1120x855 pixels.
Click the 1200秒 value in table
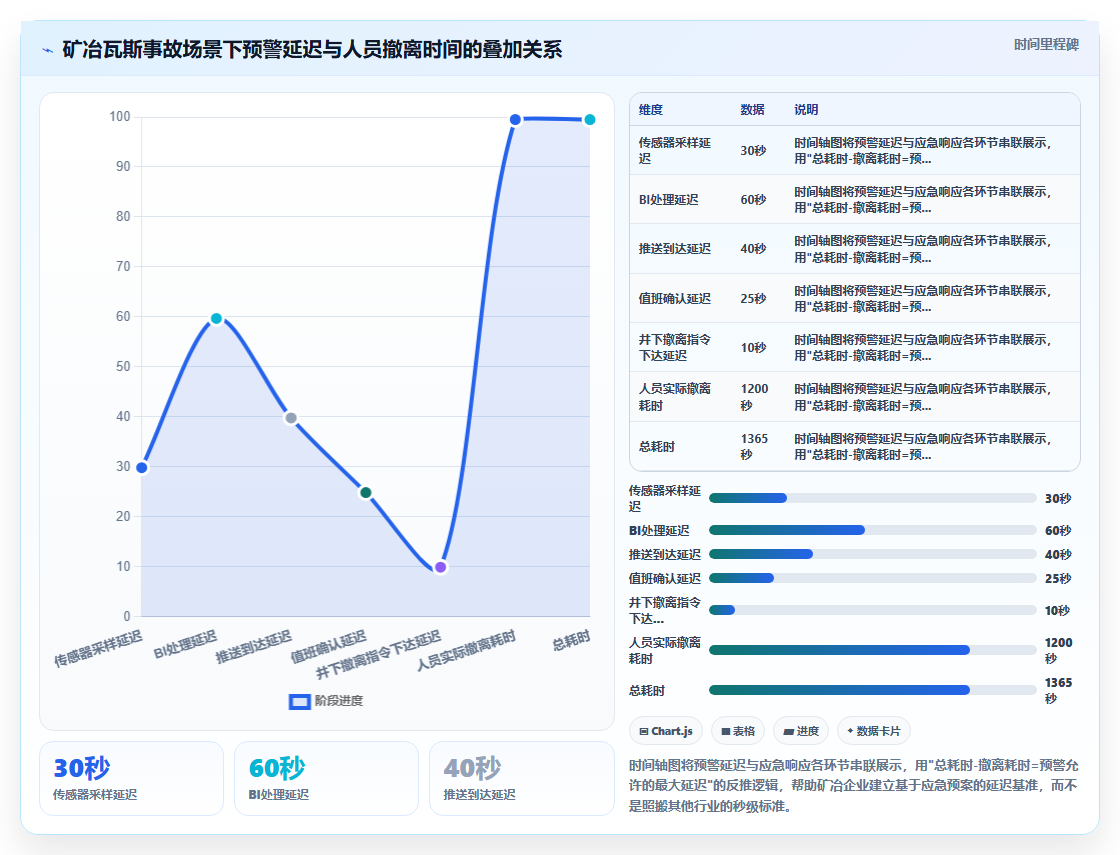click(x=754, y=397)
